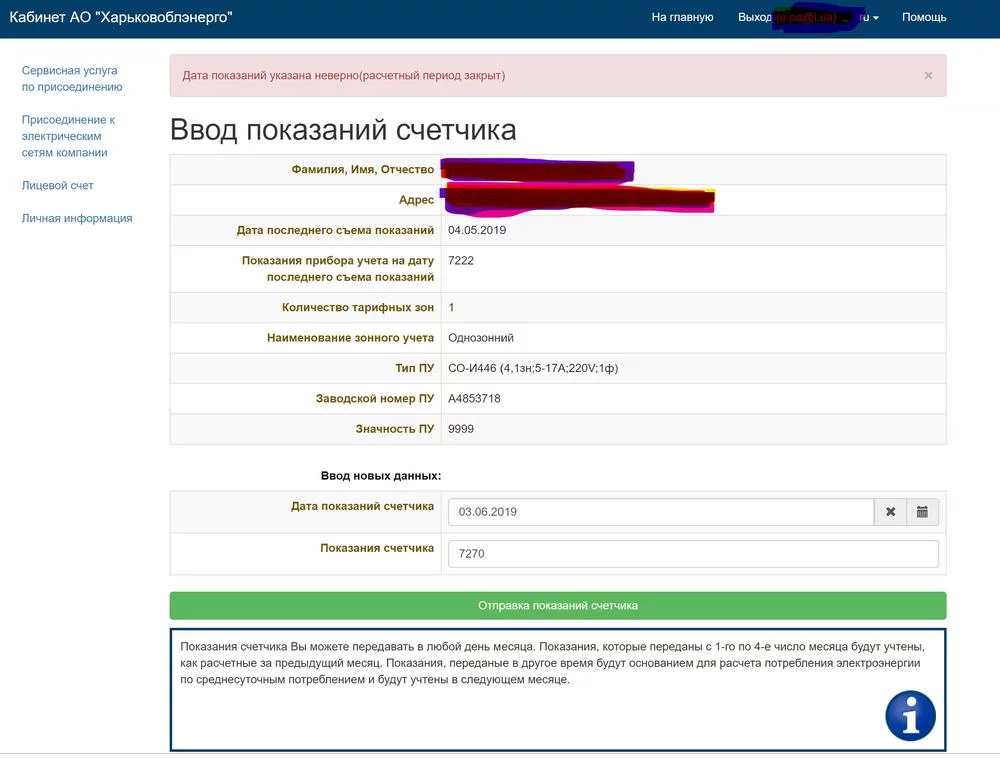This screenshot has width=1000, height=758.
Task: Open the user account dropdown caret
Action: point(876,18)
